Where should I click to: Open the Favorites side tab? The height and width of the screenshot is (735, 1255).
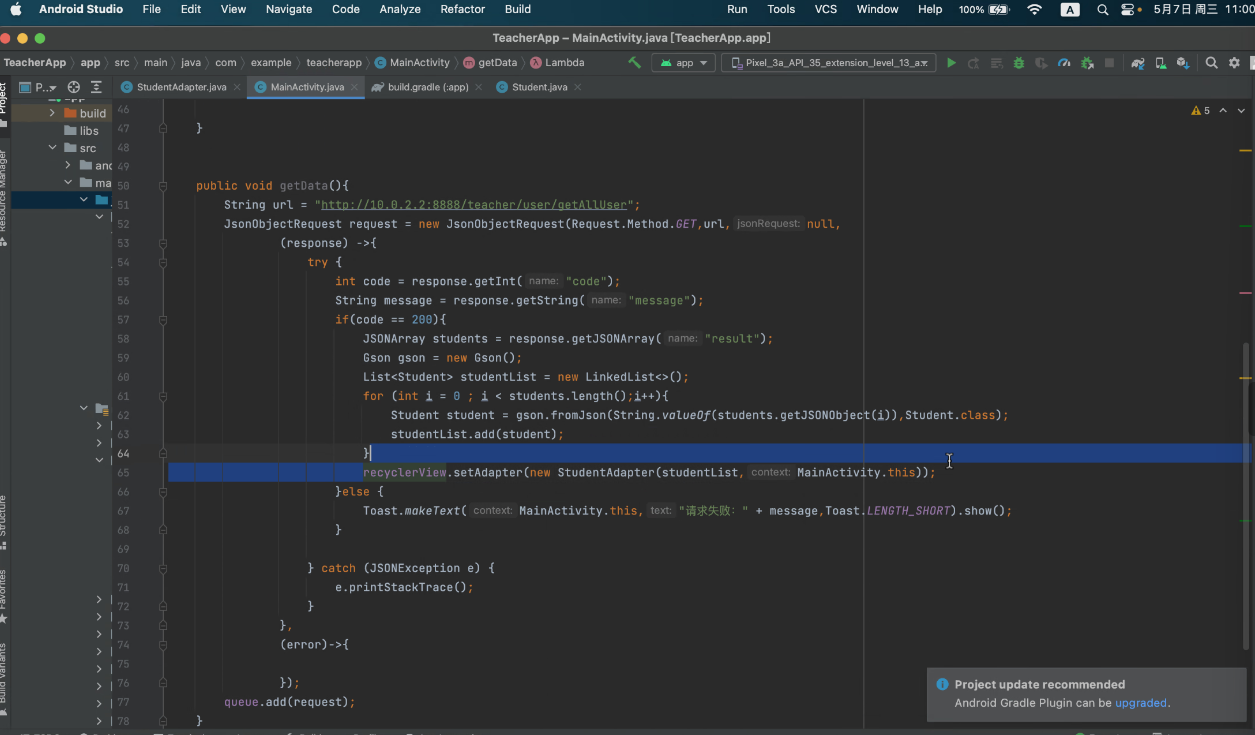point(4,596)
